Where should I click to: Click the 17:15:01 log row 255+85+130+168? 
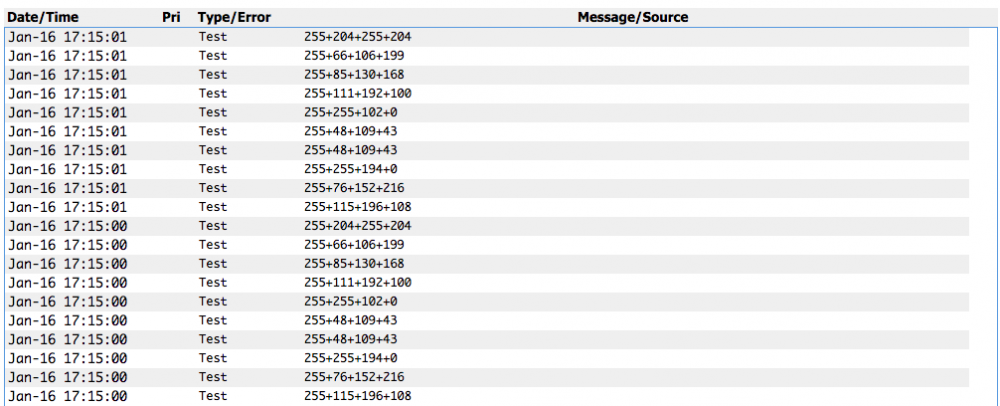(x=353, y=75)
